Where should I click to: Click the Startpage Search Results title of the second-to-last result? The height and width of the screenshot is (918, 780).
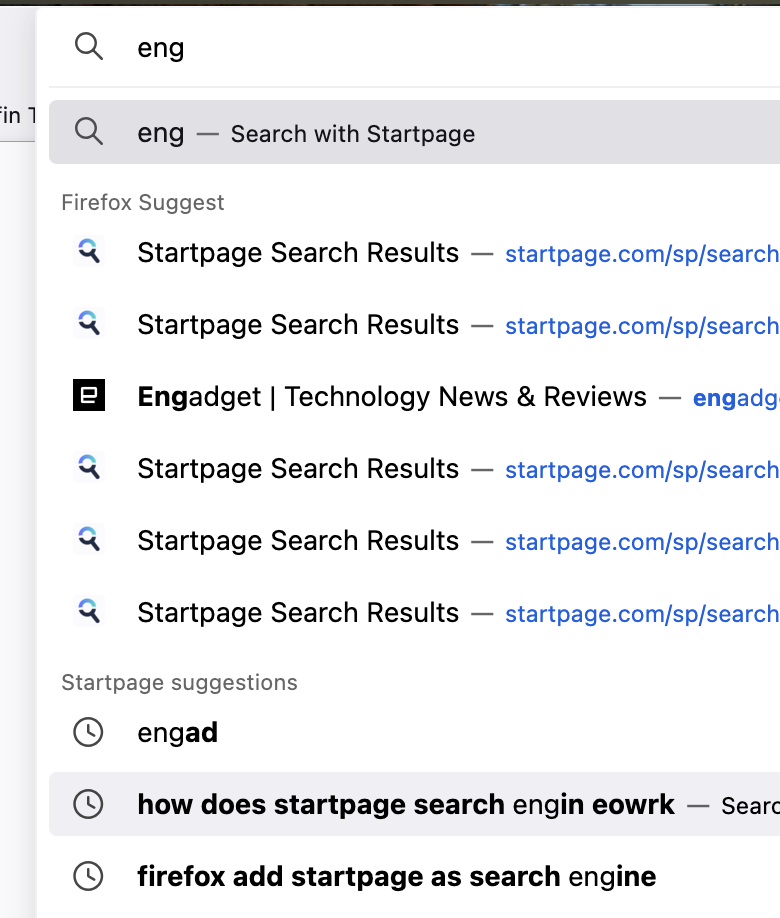click(298, 540)
